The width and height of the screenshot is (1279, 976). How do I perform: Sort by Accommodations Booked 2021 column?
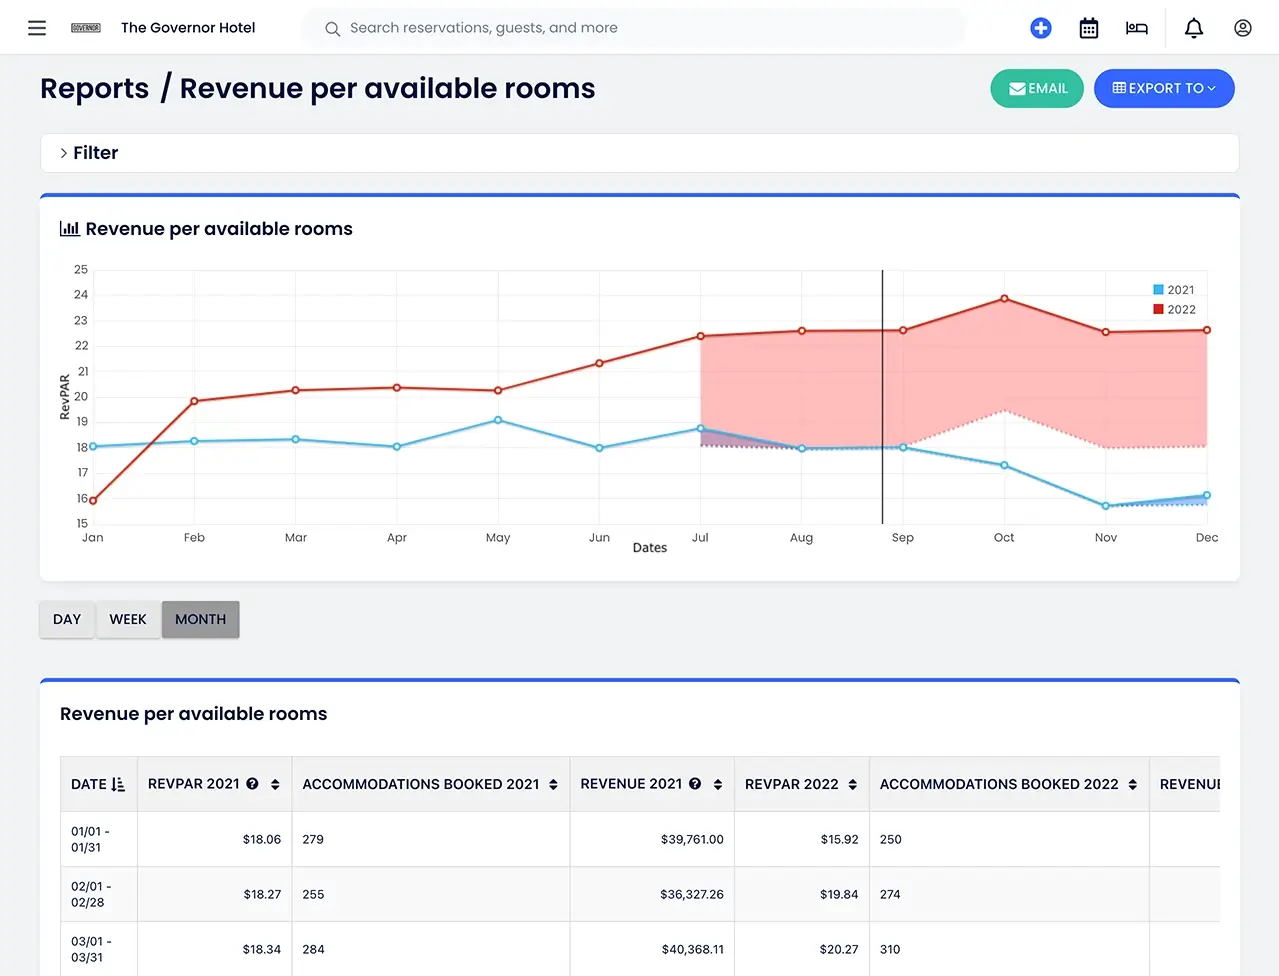(x=553, y=785)
